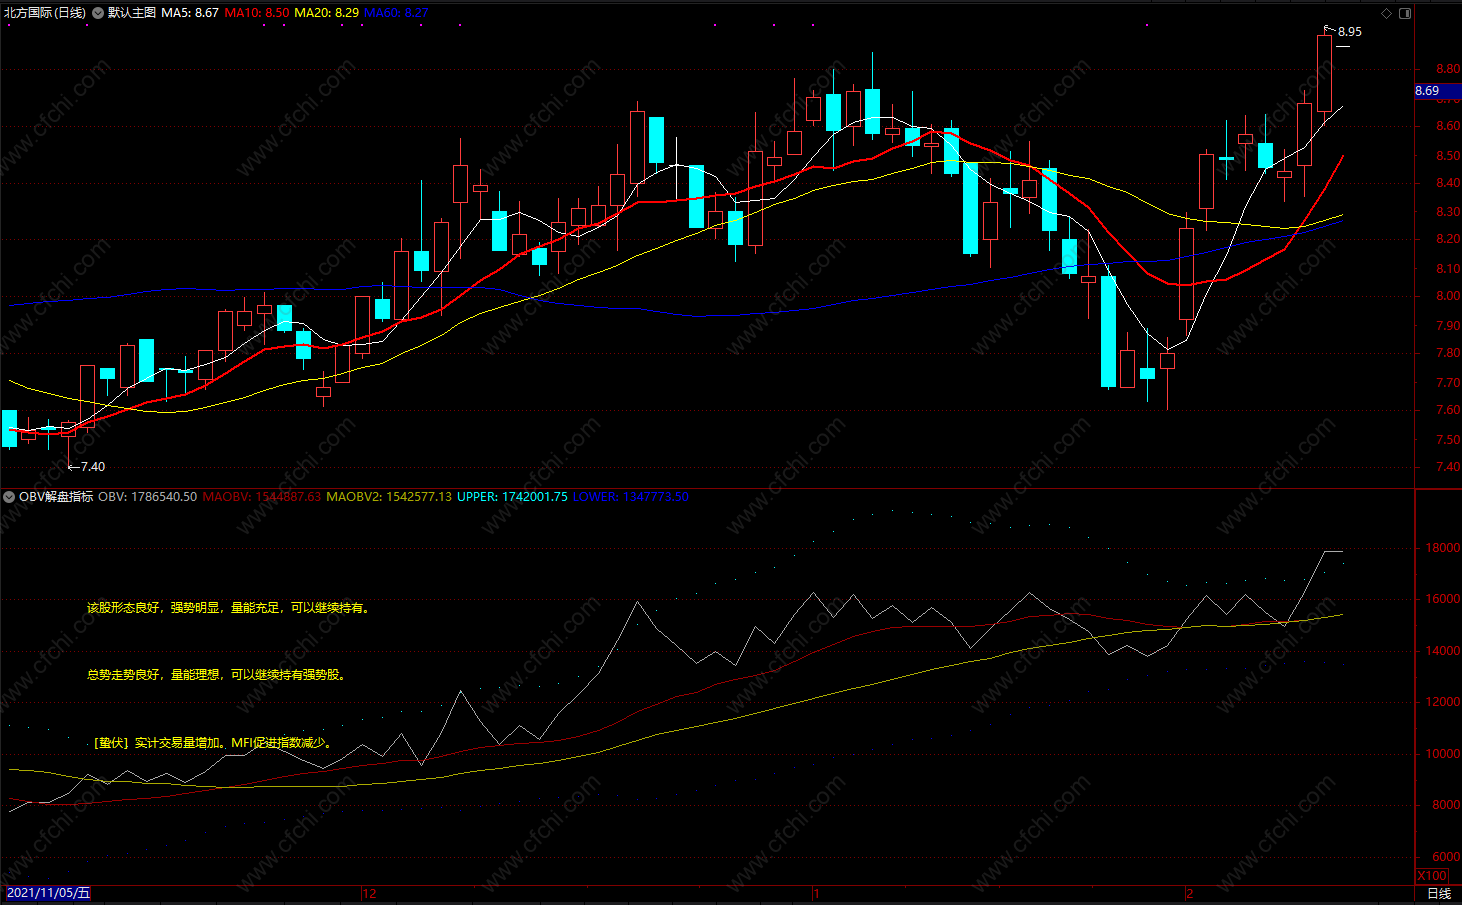This screenshot has width=1462, height=905.
Task: Click the diamond icon at top right
Action: coord(1386,13)
